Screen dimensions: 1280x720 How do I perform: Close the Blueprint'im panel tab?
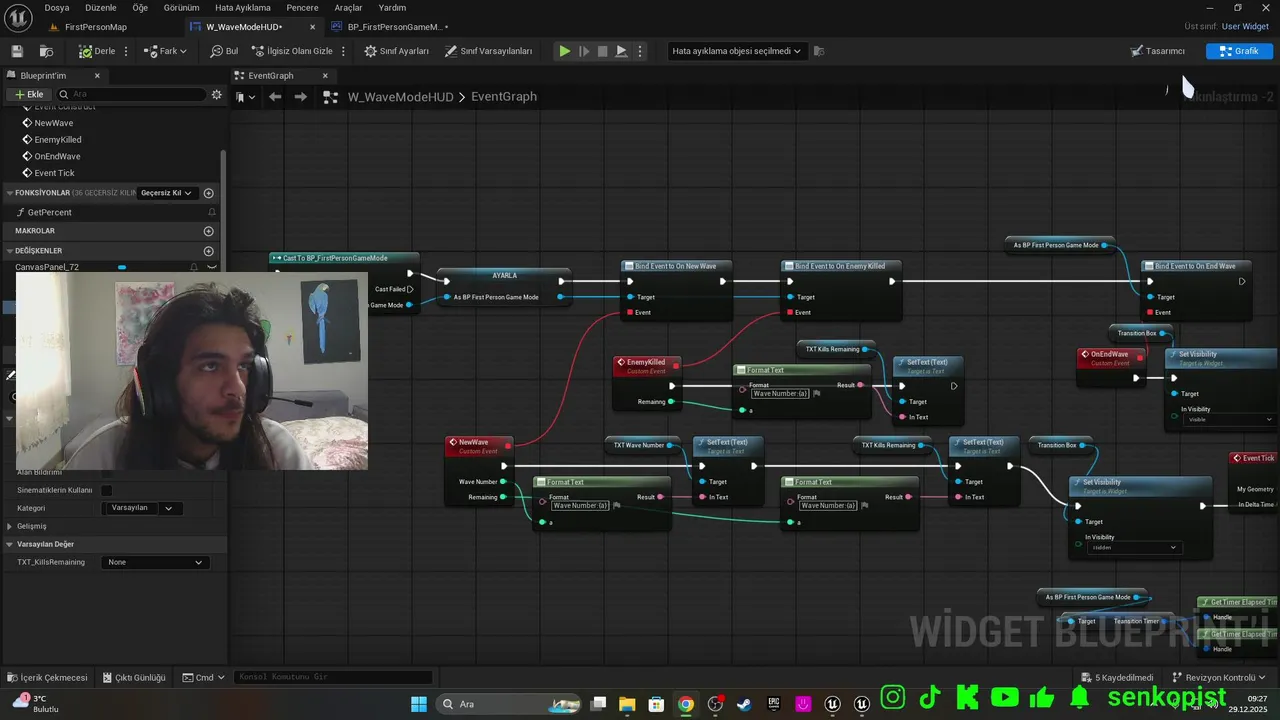click(x=97, y=75)
